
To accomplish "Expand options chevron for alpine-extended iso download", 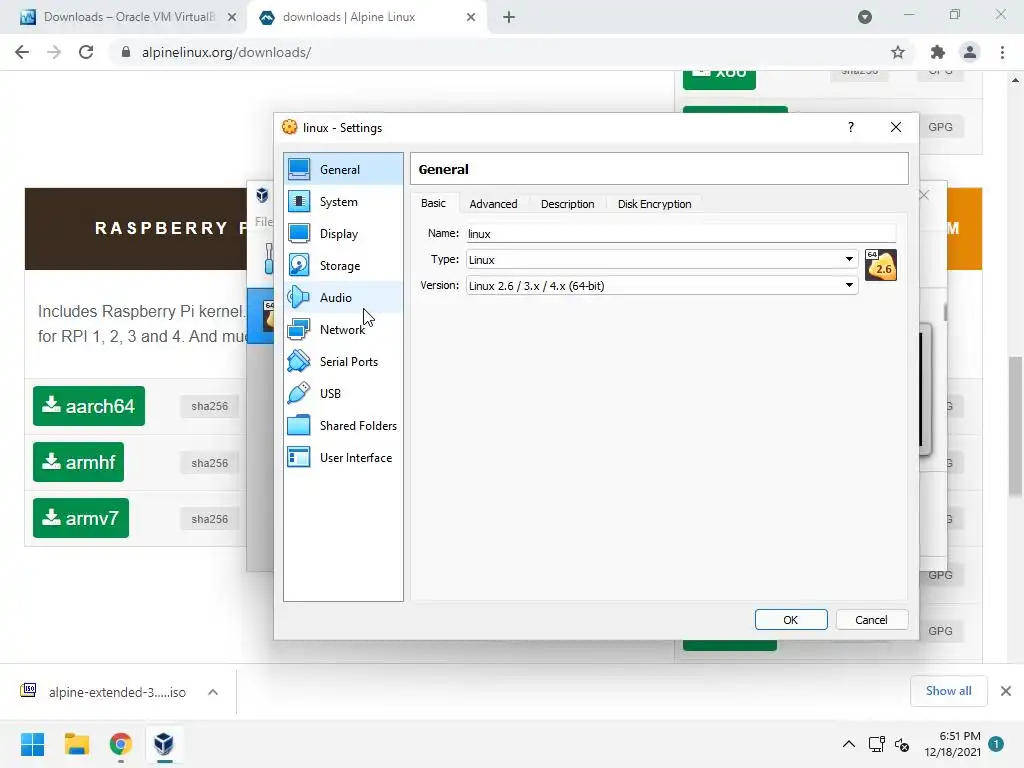I will [x=213, y=692].
